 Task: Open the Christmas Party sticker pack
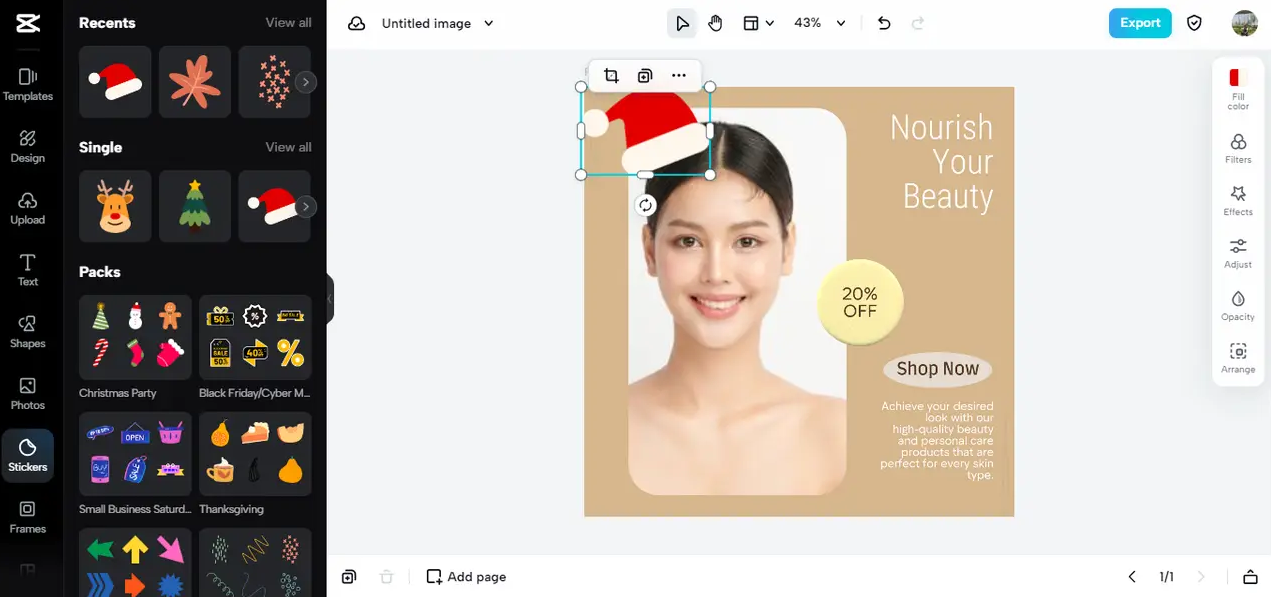135,337
